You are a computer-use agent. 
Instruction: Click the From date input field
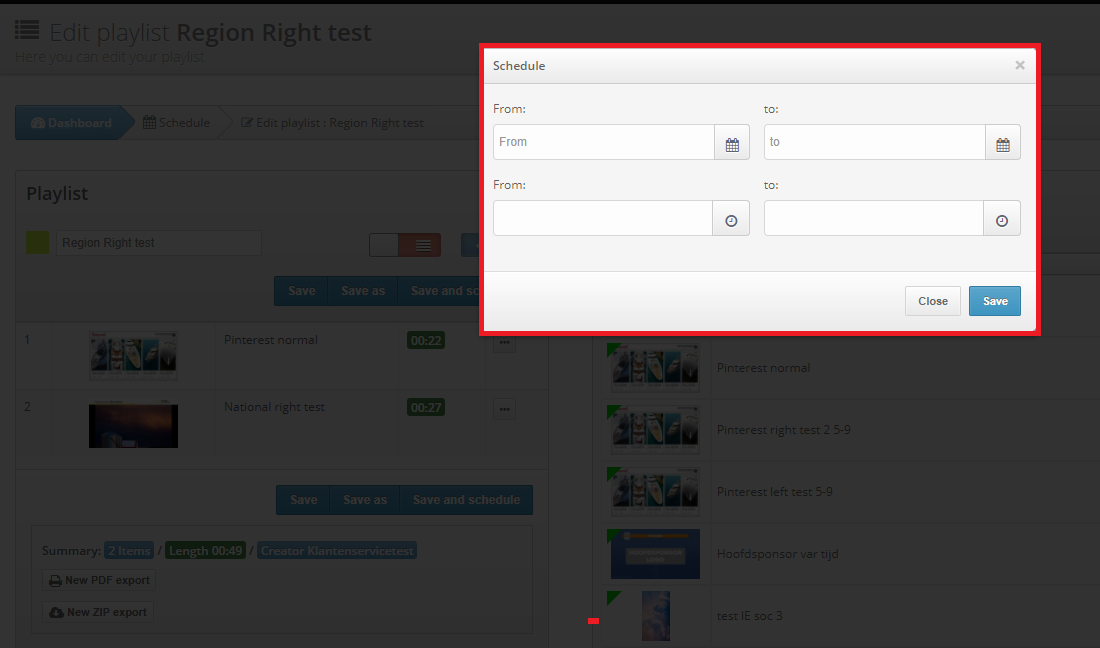pyautogui.click(x=604, y=142)
